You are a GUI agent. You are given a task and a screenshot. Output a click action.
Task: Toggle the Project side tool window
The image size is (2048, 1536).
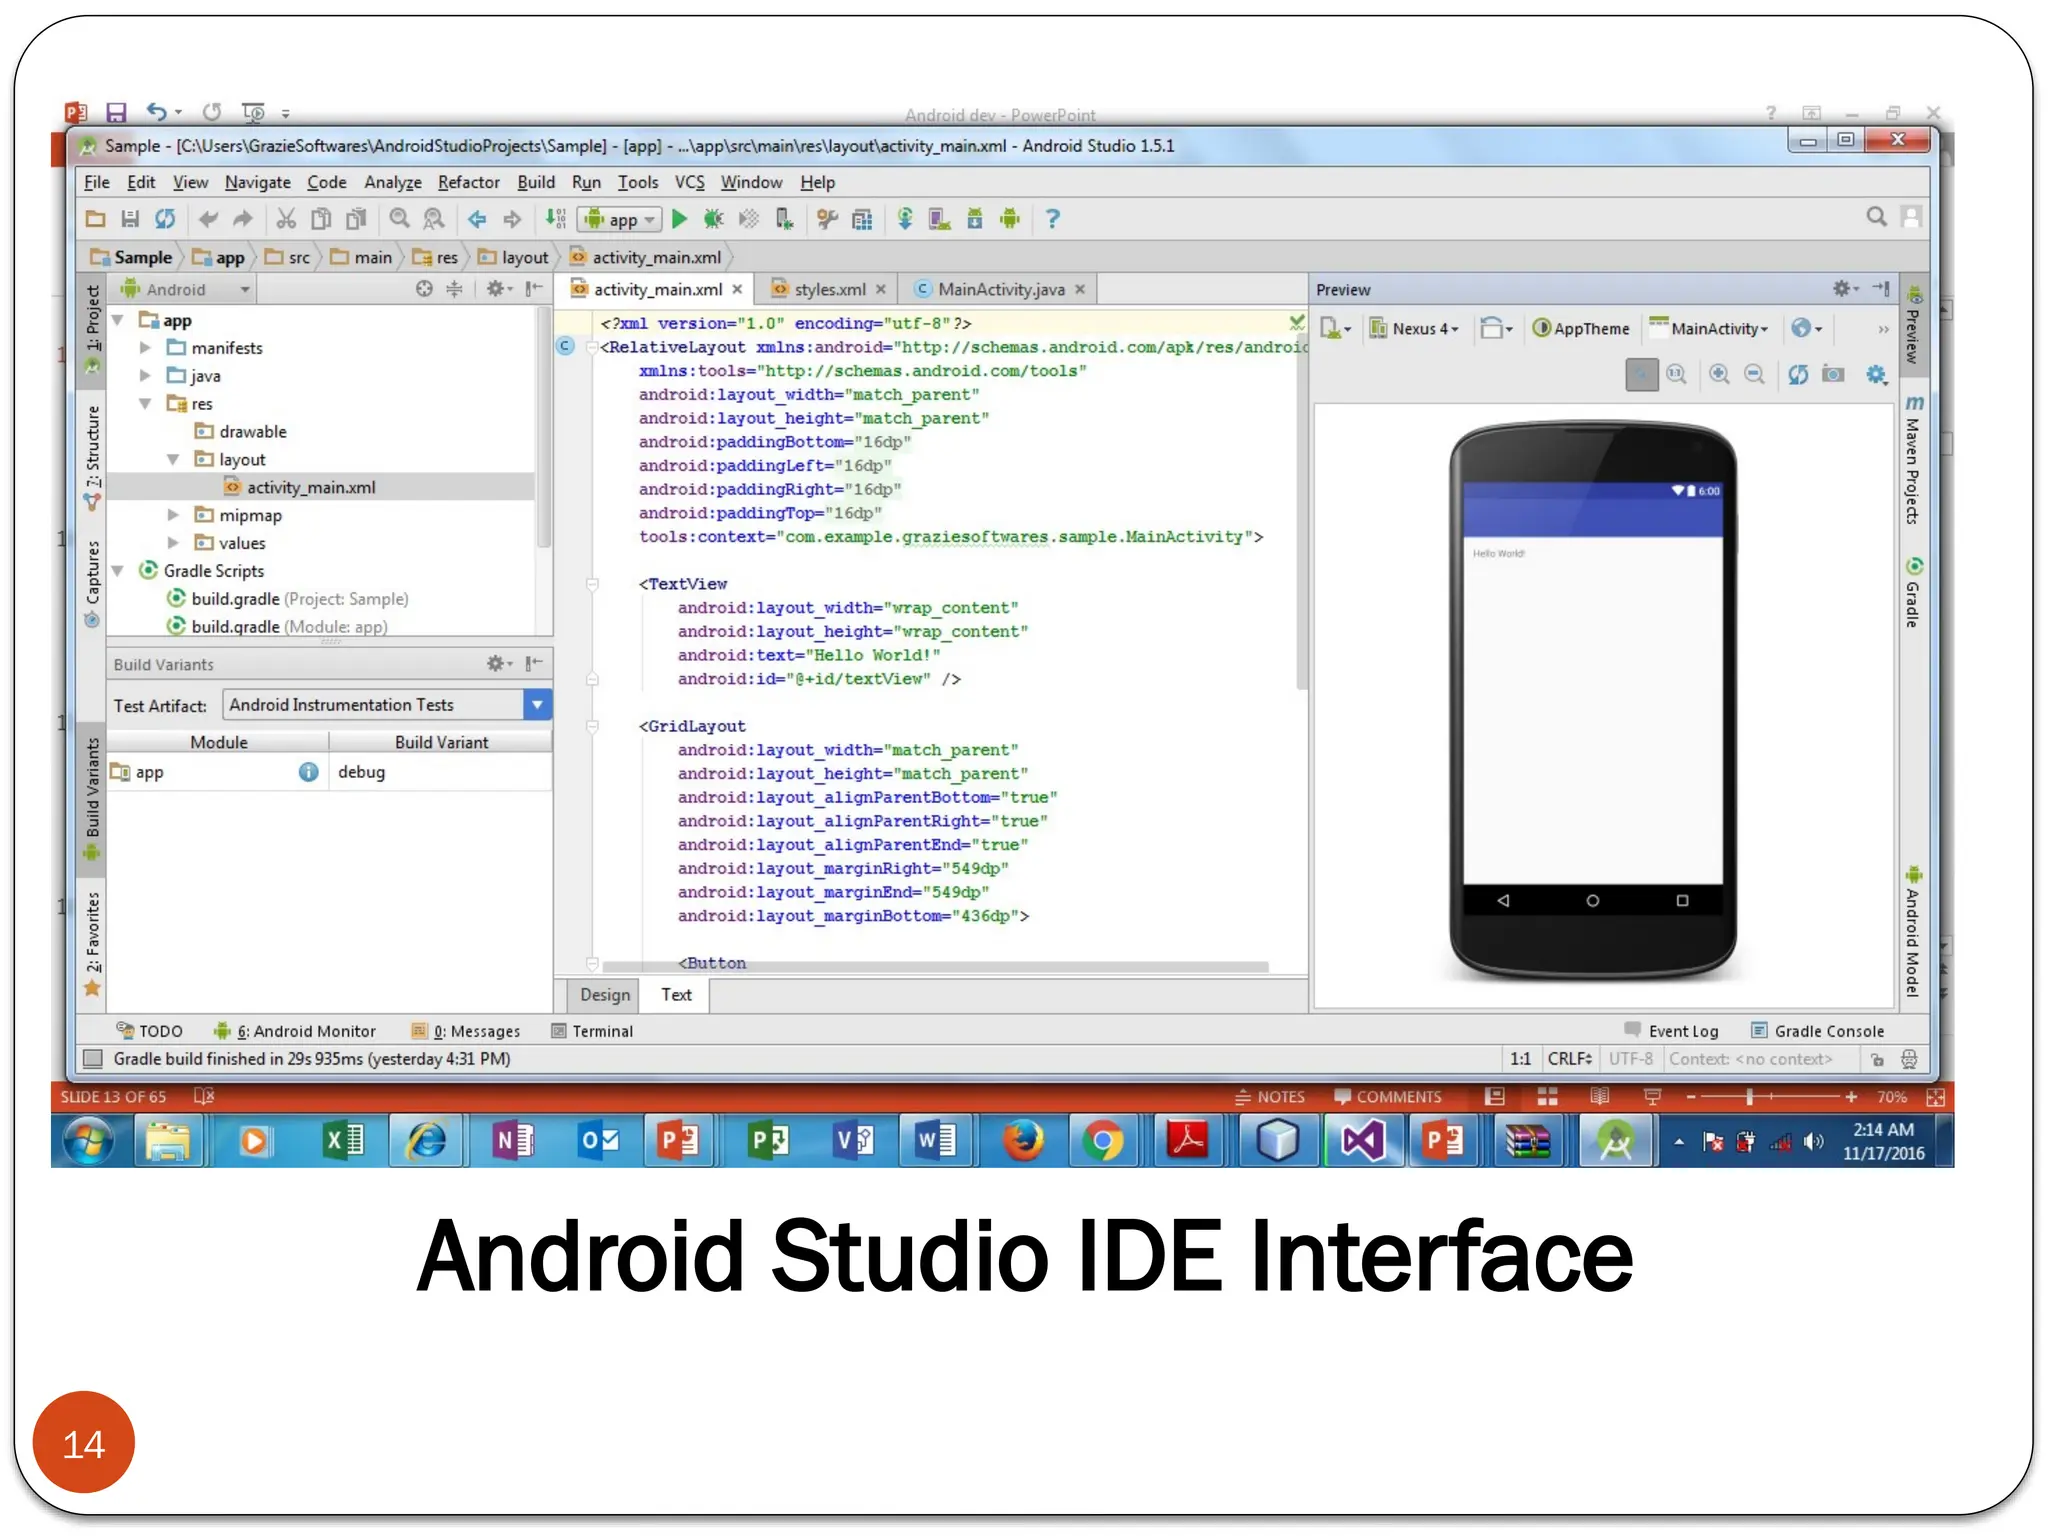[93, 328]
